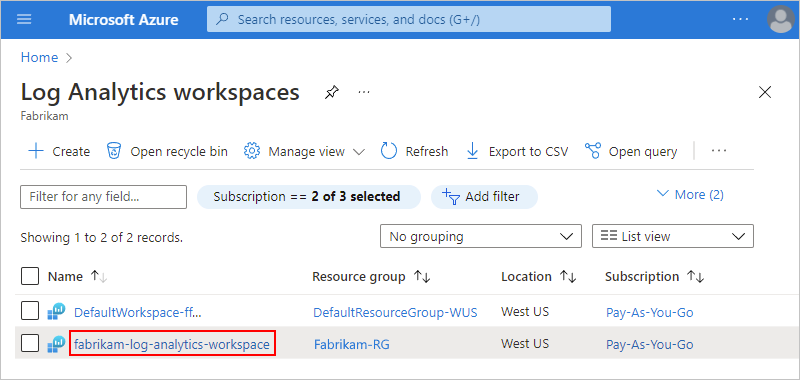Check the fabrikam-log-analytics-workspace row checkbox

click(30, 344)
